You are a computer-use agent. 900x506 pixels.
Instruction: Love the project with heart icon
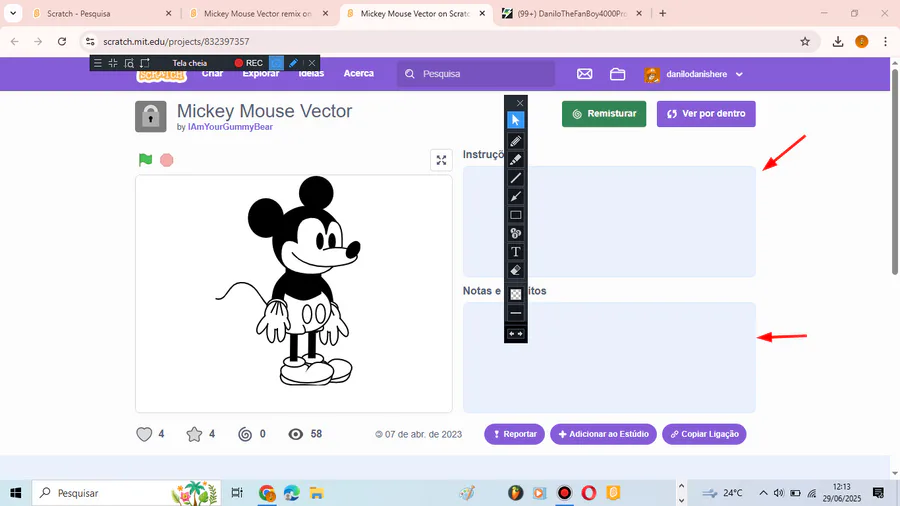pyautogui.click(x=144, y=434)
